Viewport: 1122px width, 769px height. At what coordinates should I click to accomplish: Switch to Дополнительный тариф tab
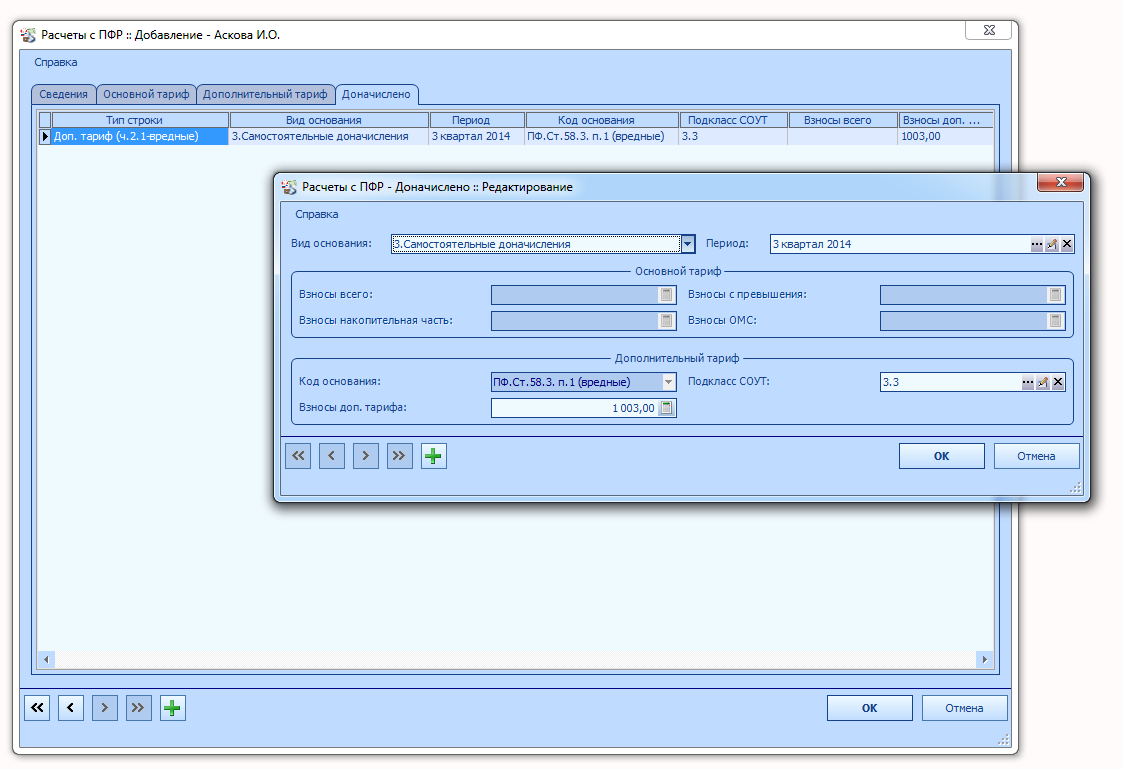click(x=265, y=94)
